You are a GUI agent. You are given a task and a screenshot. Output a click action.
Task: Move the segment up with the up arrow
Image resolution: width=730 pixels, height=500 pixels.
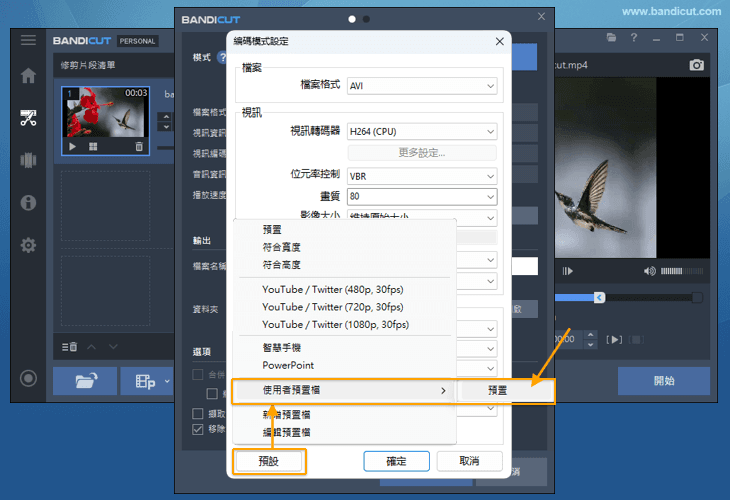click(92, 347)
